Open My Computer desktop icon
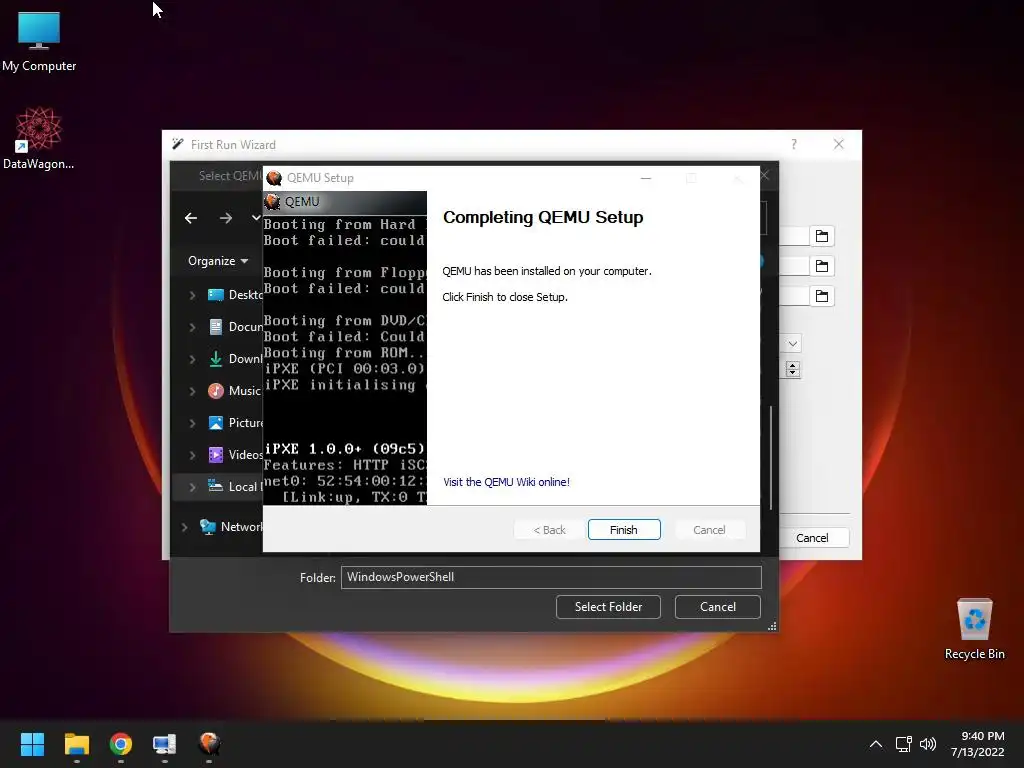 pyautogui.click(x=39, y=42)
